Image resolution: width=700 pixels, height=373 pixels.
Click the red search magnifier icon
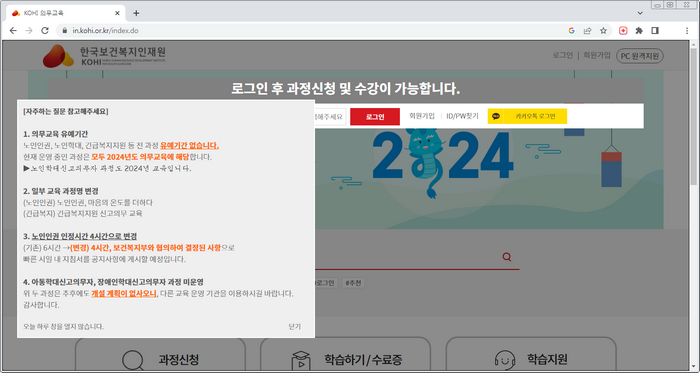506,257
